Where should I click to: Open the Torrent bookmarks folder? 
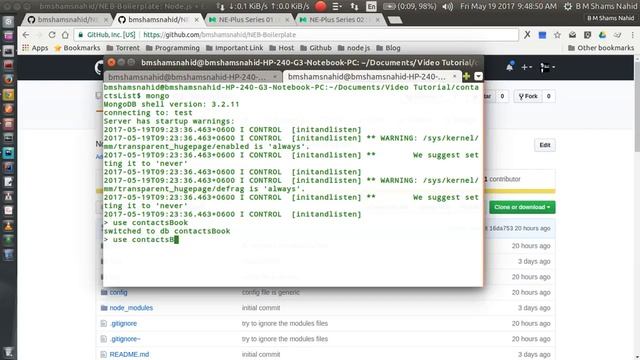[123, 48]
